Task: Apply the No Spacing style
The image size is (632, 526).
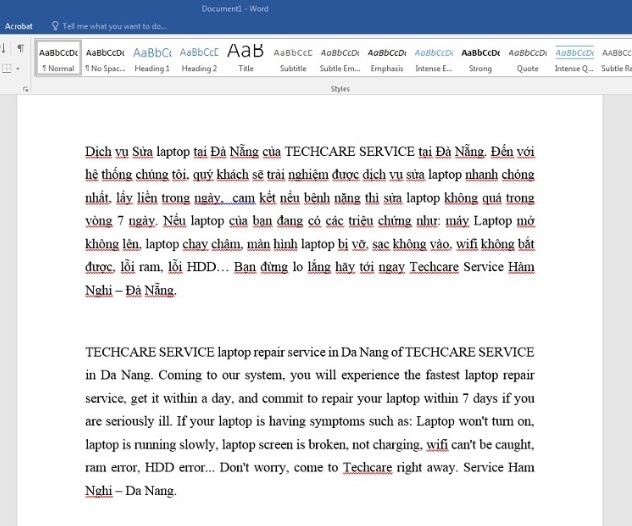Action: [x=105, y=58]
